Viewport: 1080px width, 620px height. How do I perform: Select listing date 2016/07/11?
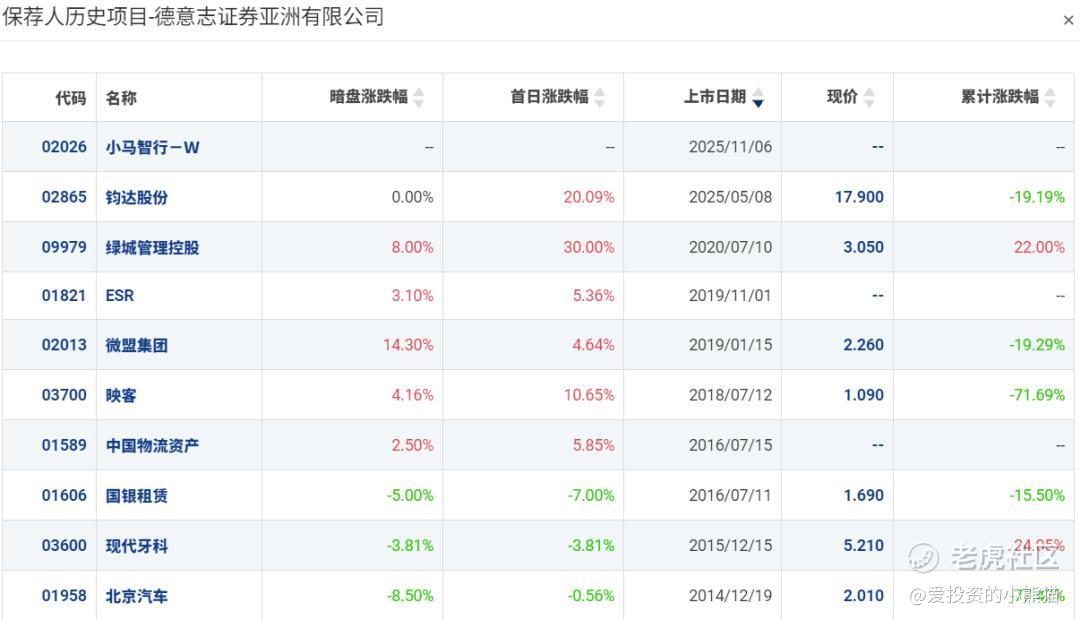click(730, 495)
